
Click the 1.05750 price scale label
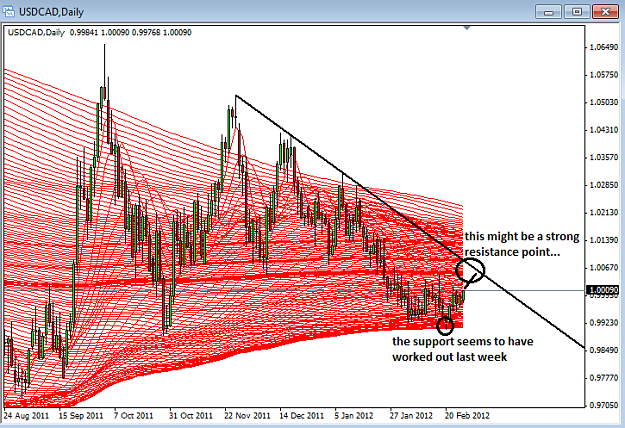pos(603,75)
